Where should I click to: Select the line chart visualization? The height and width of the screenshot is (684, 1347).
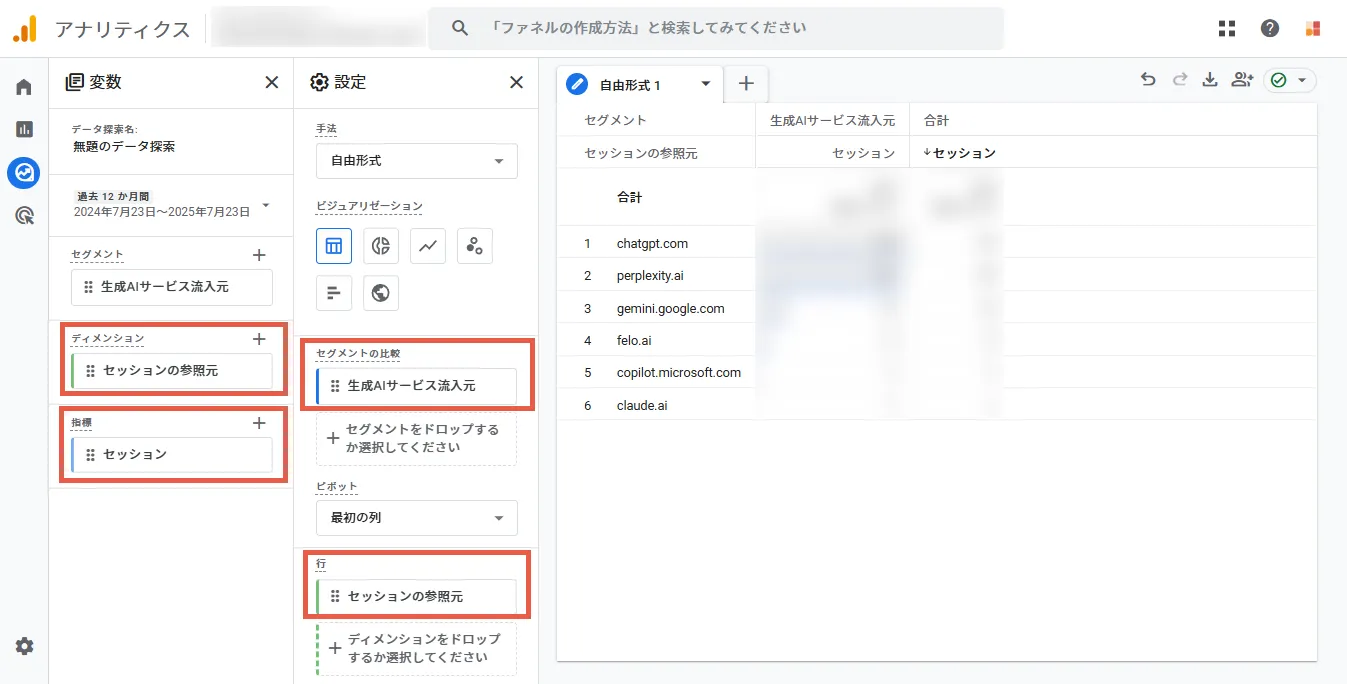(428, 245)
